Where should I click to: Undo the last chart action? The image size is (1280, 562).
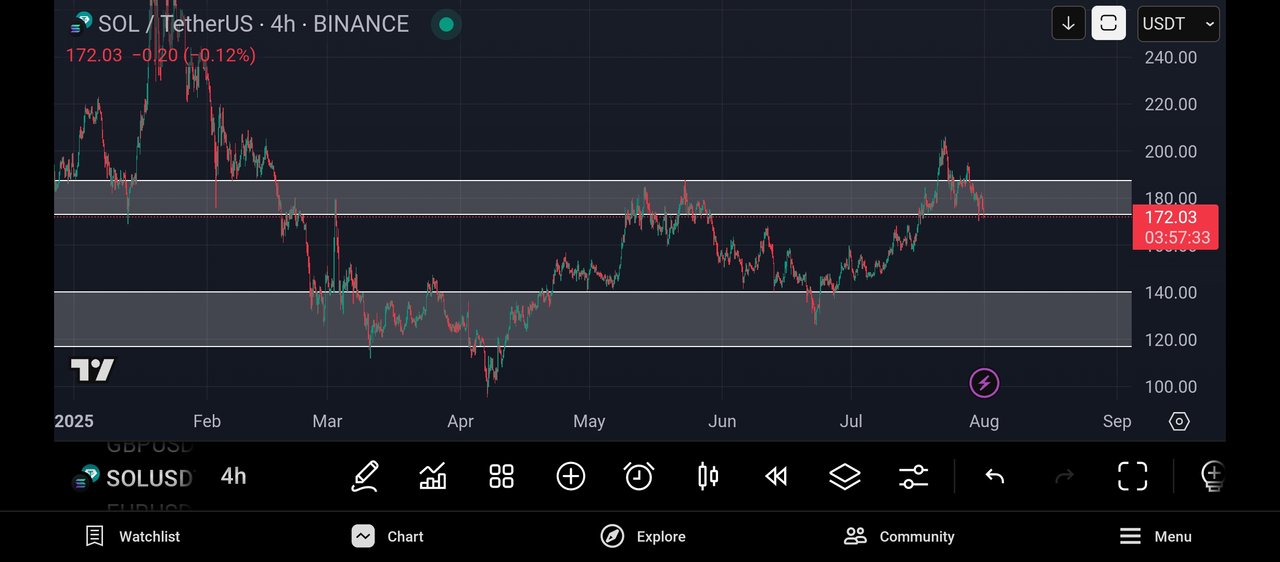pos(995,477)
